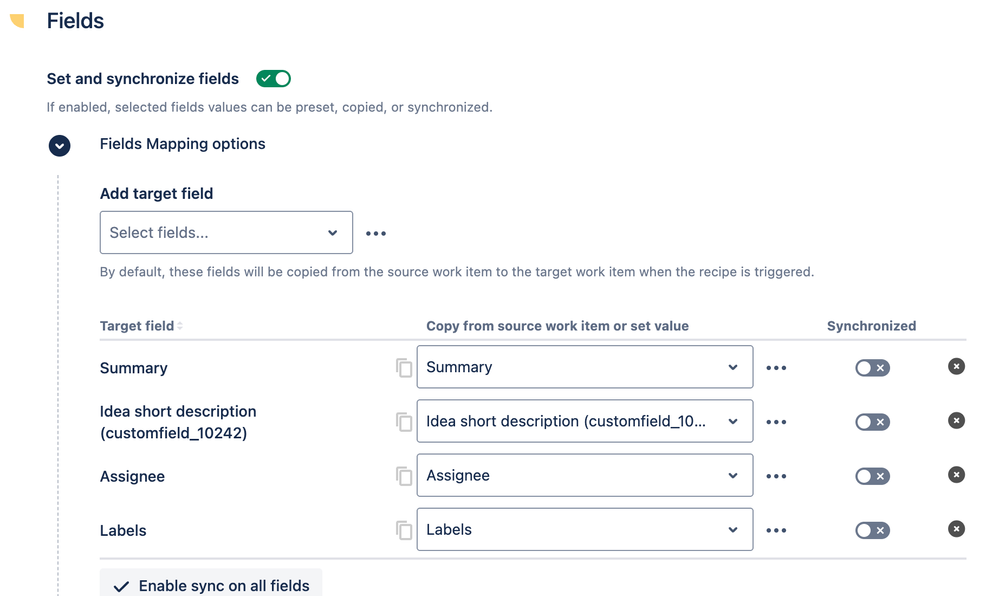Turn on Synchronized toggle for Assignee
Viewport: 999px width, 596px height.
[x=872, y=476]
